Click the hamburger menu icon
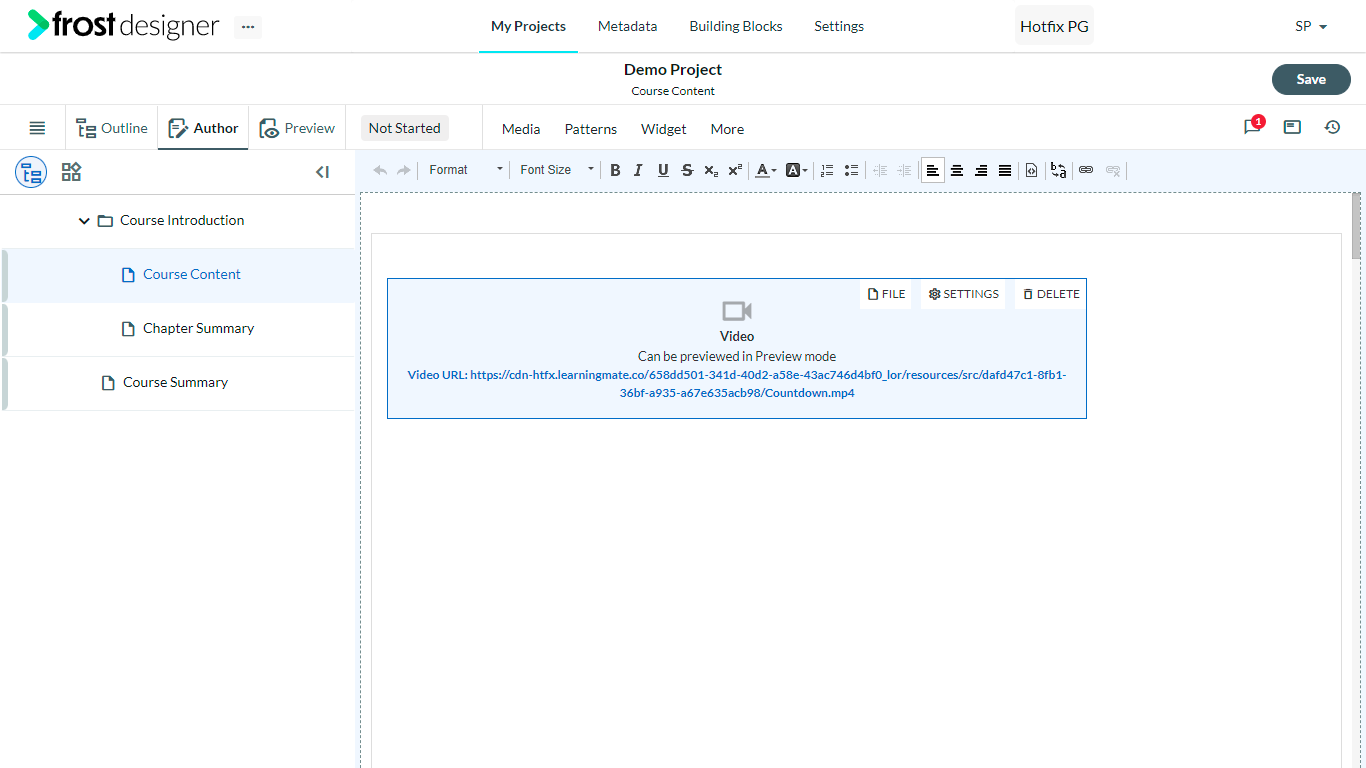This screenshot has height=768, width=1366. (x=37, y=128)
